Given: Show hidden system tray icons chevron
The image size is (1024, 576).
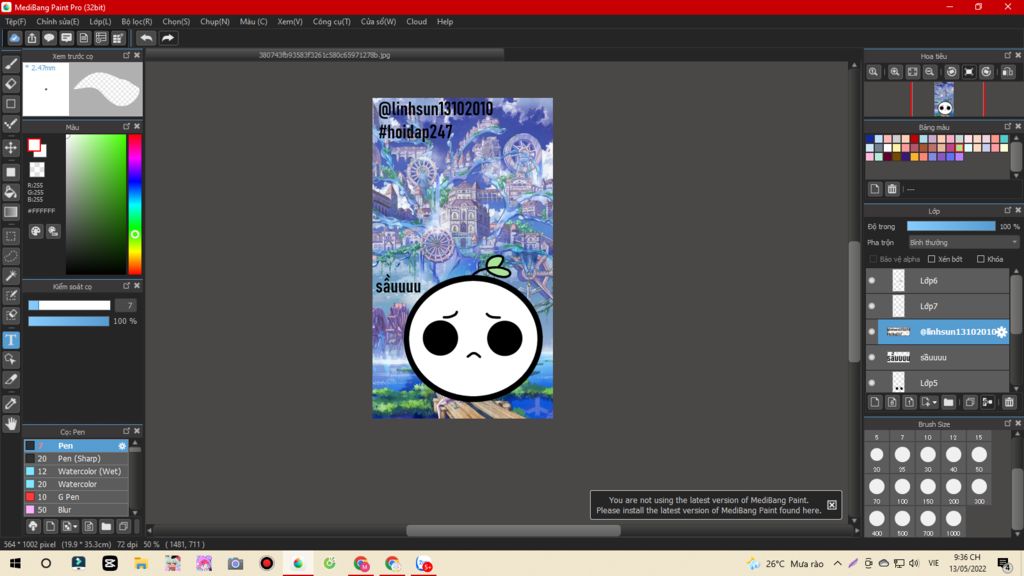Looking at the screenshot, I should click(x=838, y=563).
